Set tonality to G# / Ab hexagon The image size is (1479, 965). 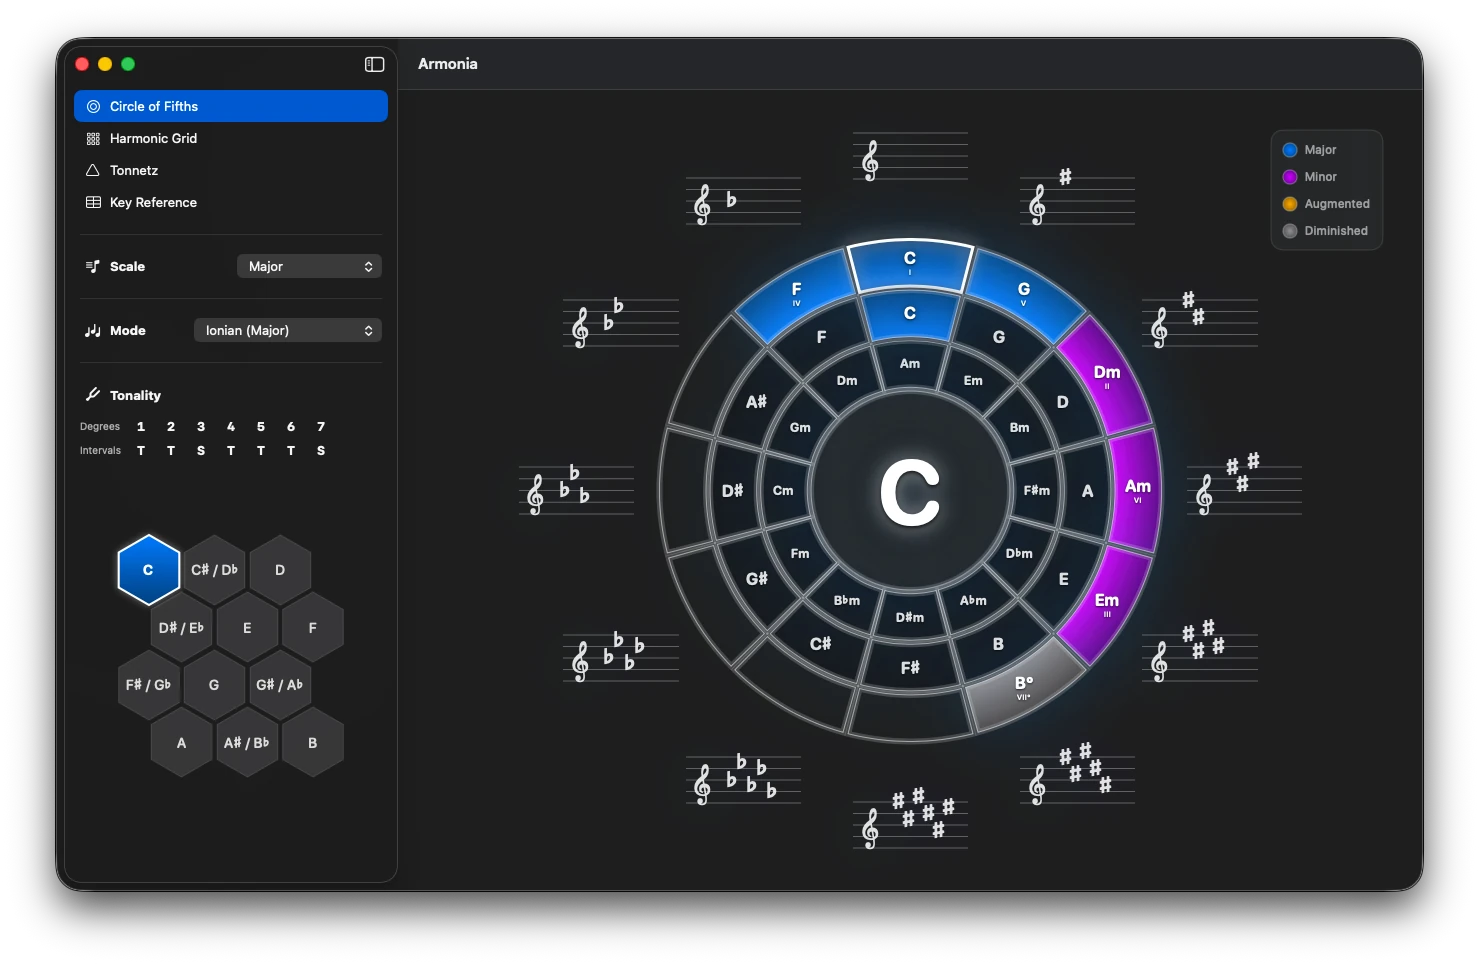pos(280,685)
